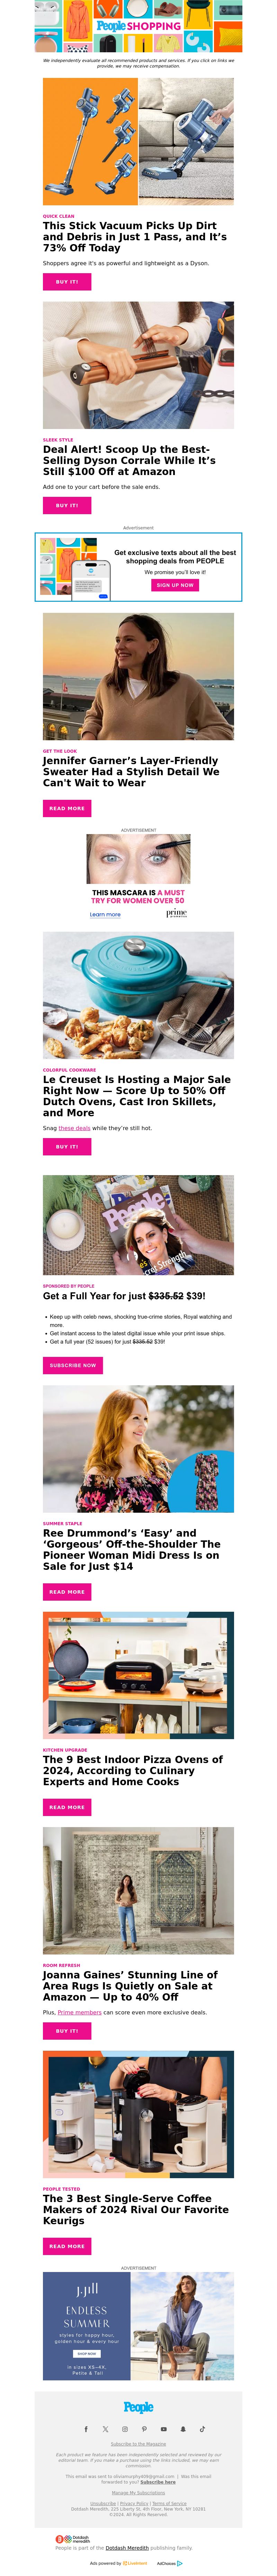The height and width of the screenshot is (2576, 277).
Task: Open the YouTube icon in footer
Action: 164,2428
